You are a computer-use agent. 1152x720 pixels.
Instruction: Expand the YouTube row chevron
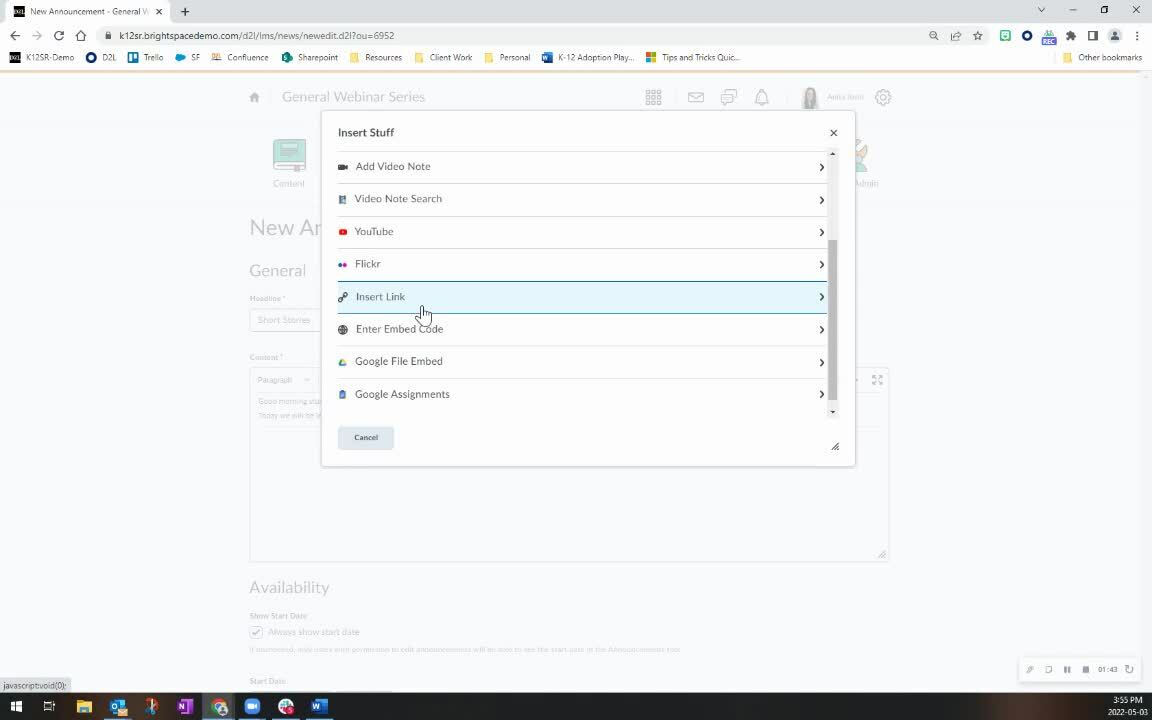point(821,232)
